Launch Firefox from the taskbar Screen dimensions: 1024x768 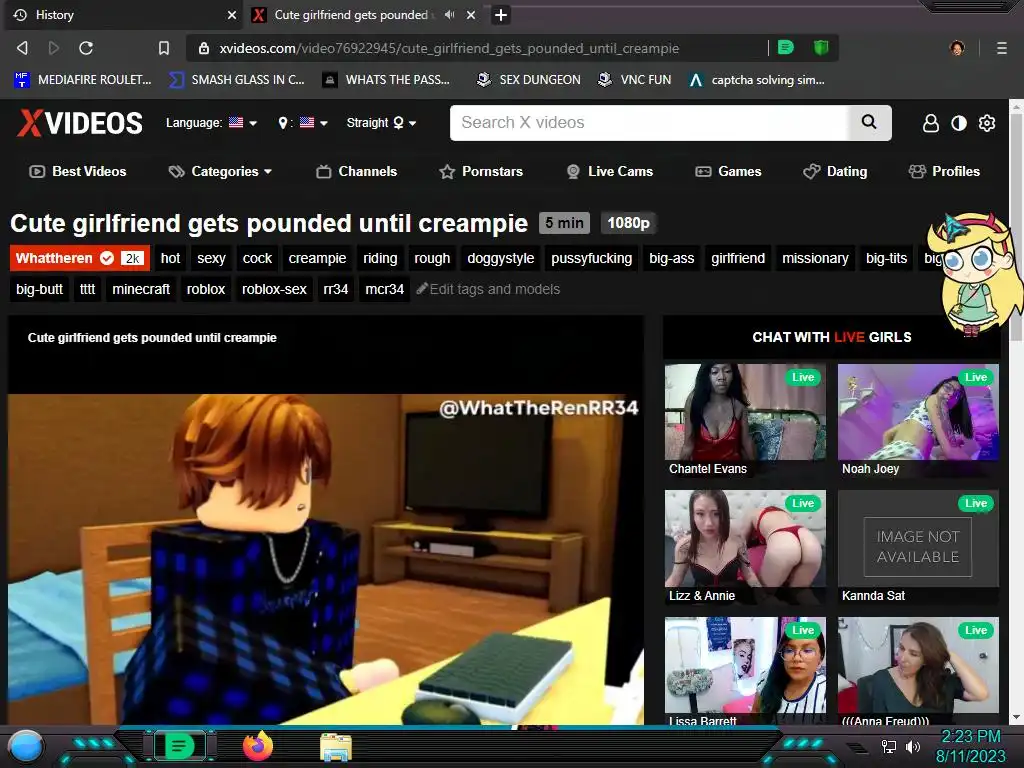(x=258, y=746)
